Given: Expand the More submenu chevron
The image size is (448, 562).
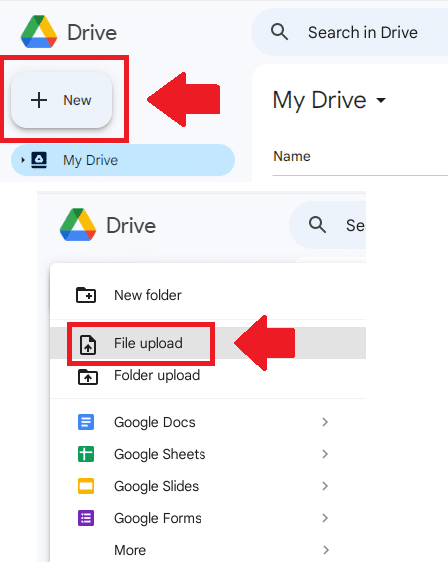Looking at the screenshot, I should tap(325, 550).
